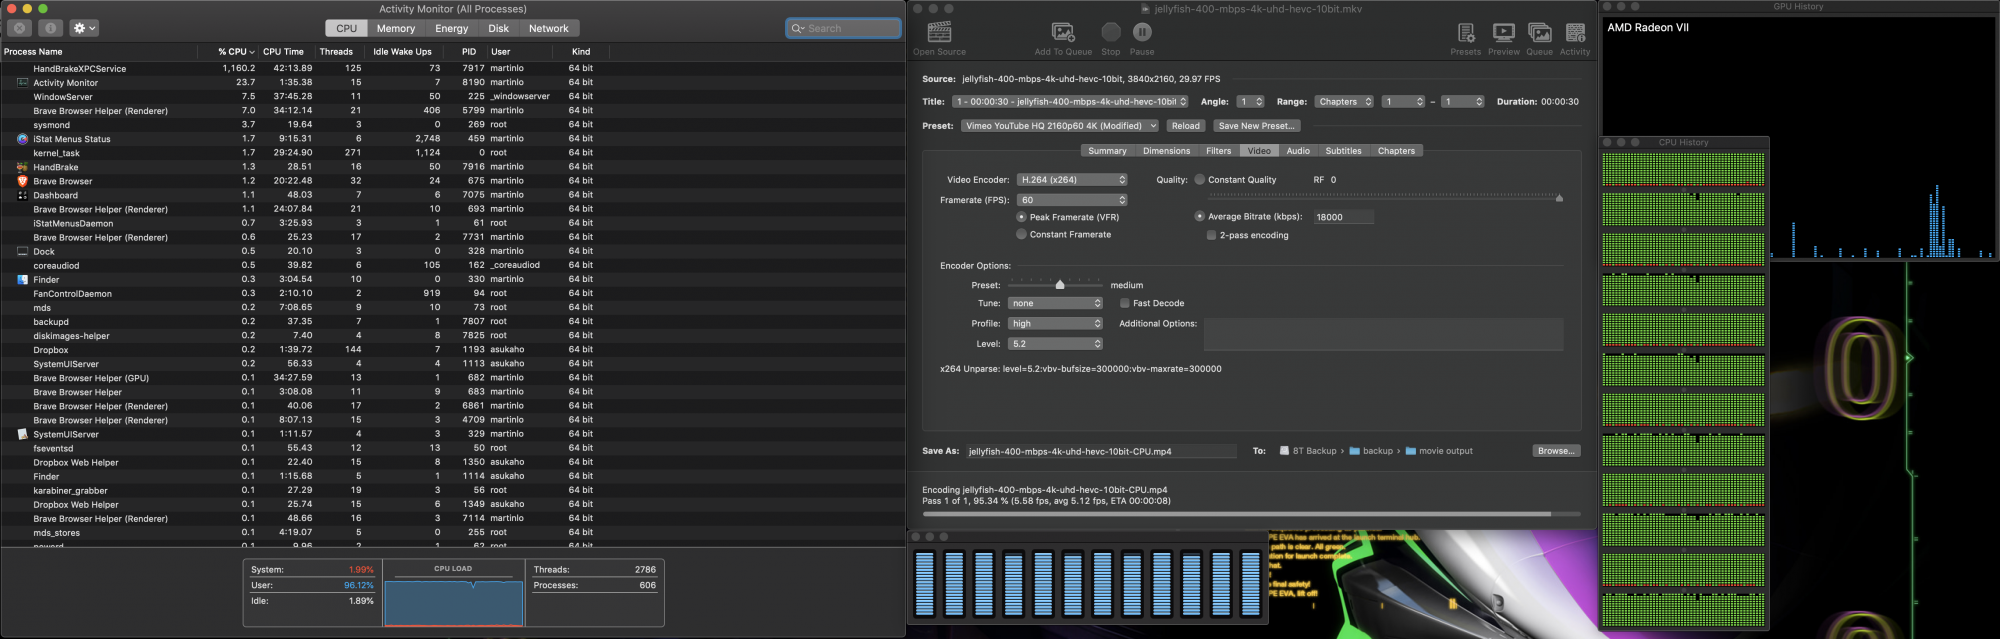Click Save New Preset button

(x=1256, y=126)
